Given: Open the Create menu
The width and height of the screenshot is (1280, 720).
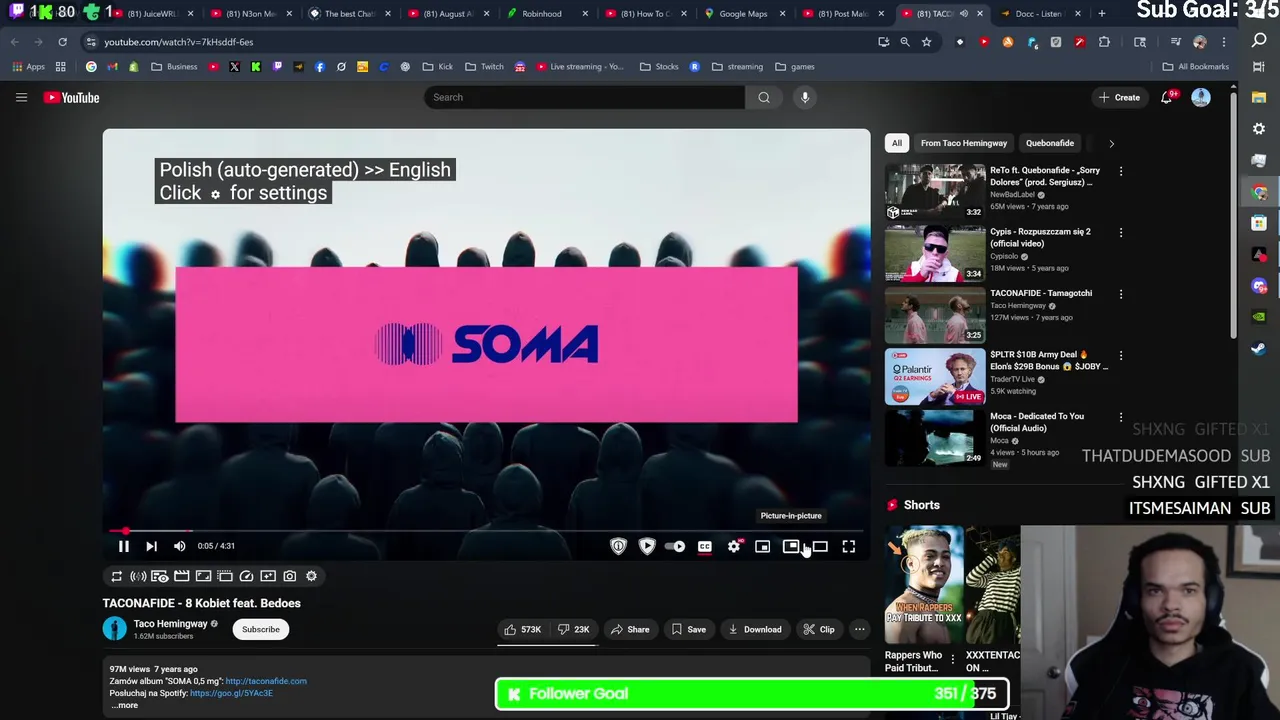Looking at the screenshot, I should click(1119, 97).
